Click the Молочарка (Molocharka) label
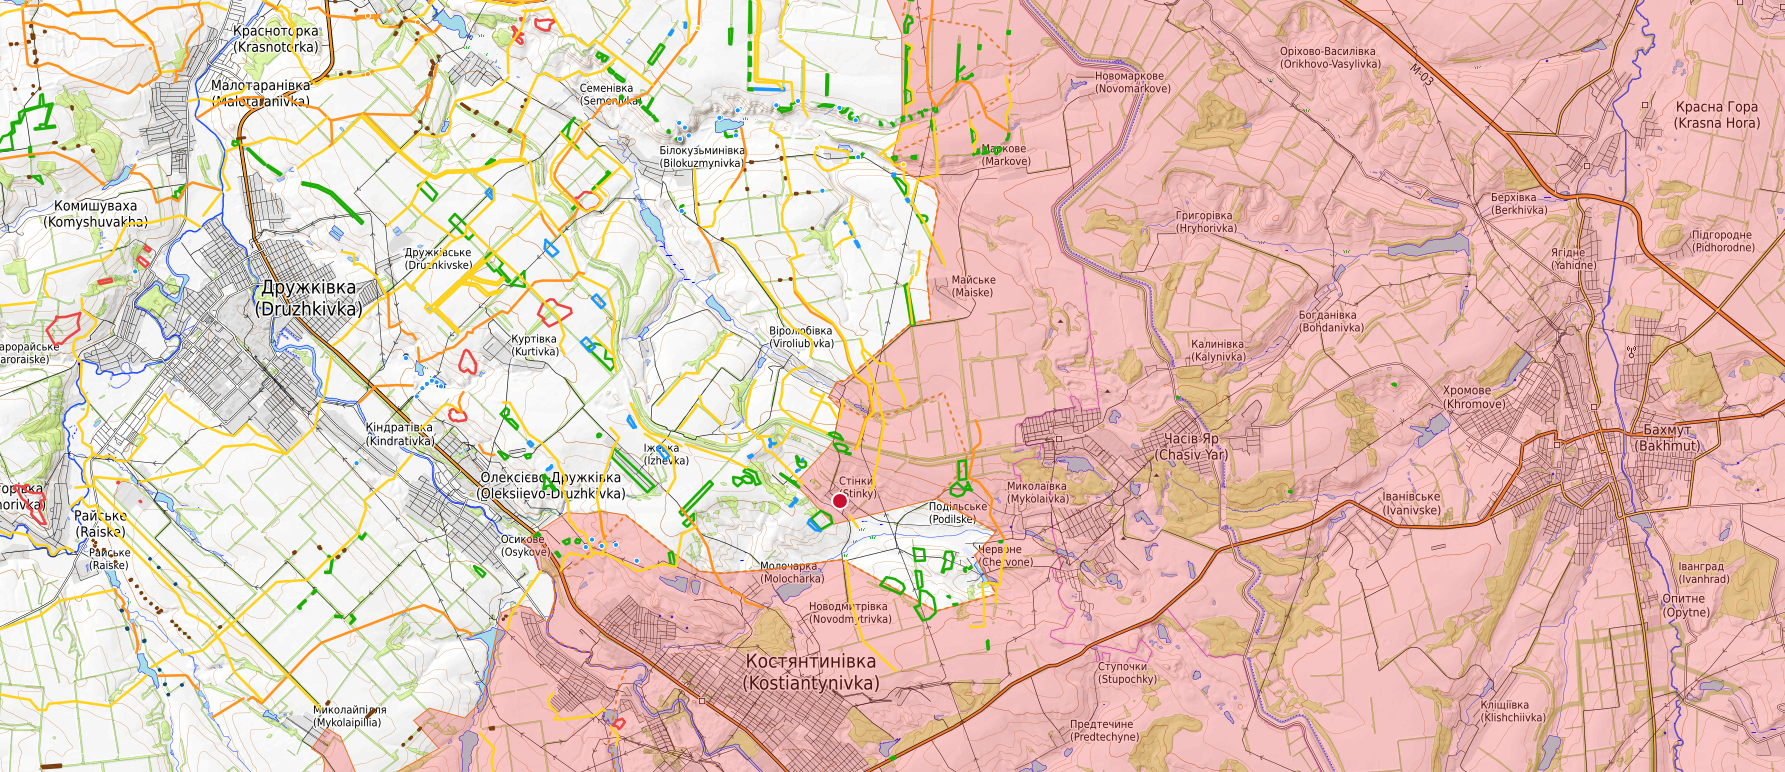 [792, 572]
